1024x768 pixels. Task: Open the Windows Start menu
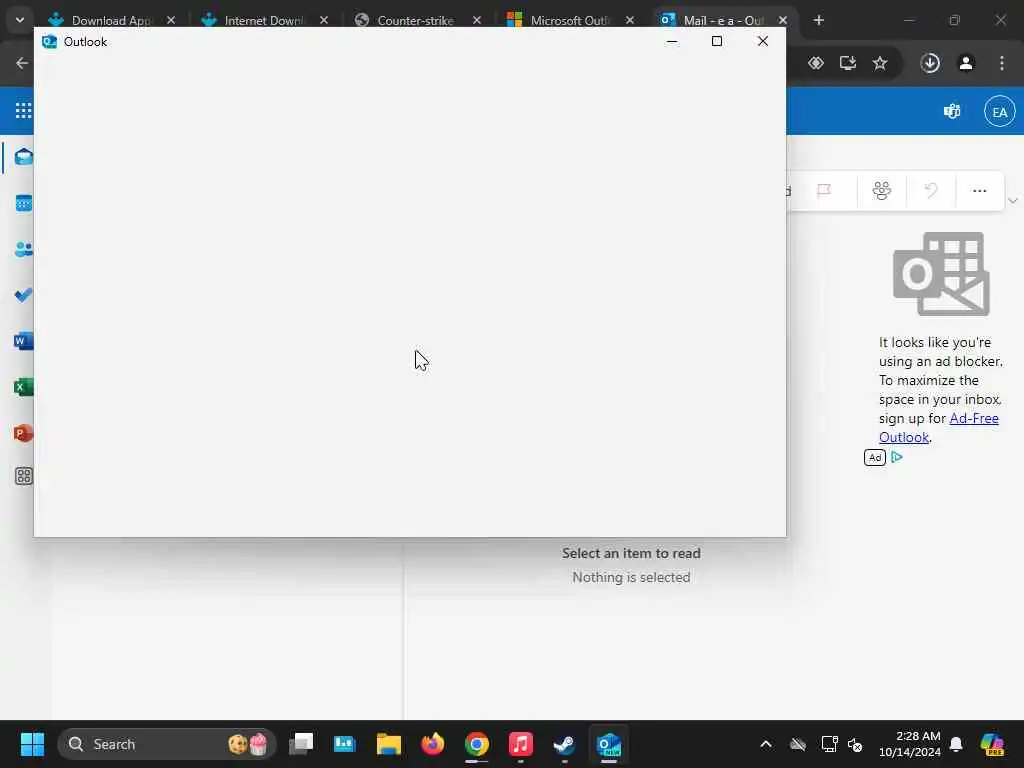[32, 744]
